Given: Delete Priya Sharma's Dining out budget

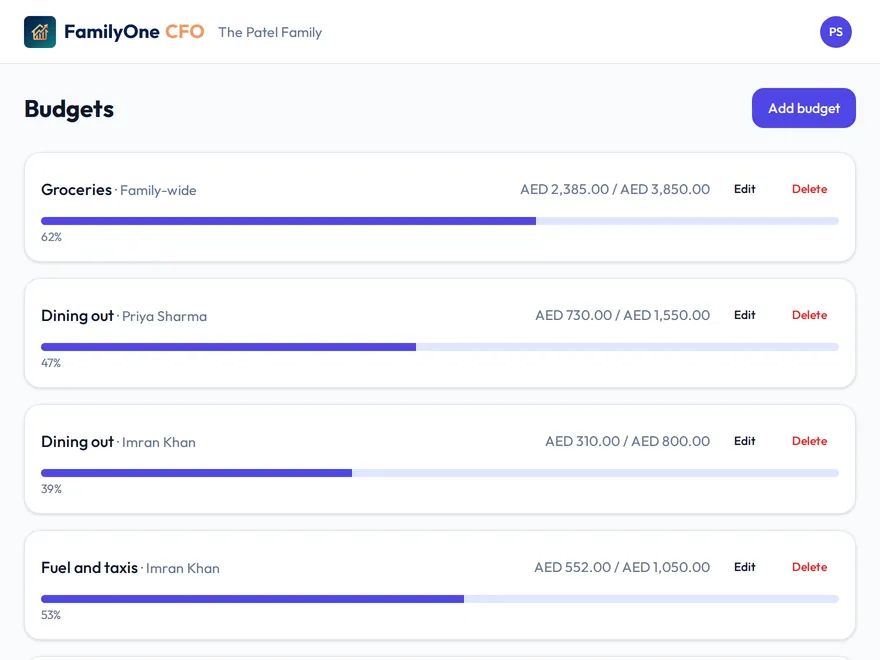Looking at the screenshot, I should pos(809,315).
